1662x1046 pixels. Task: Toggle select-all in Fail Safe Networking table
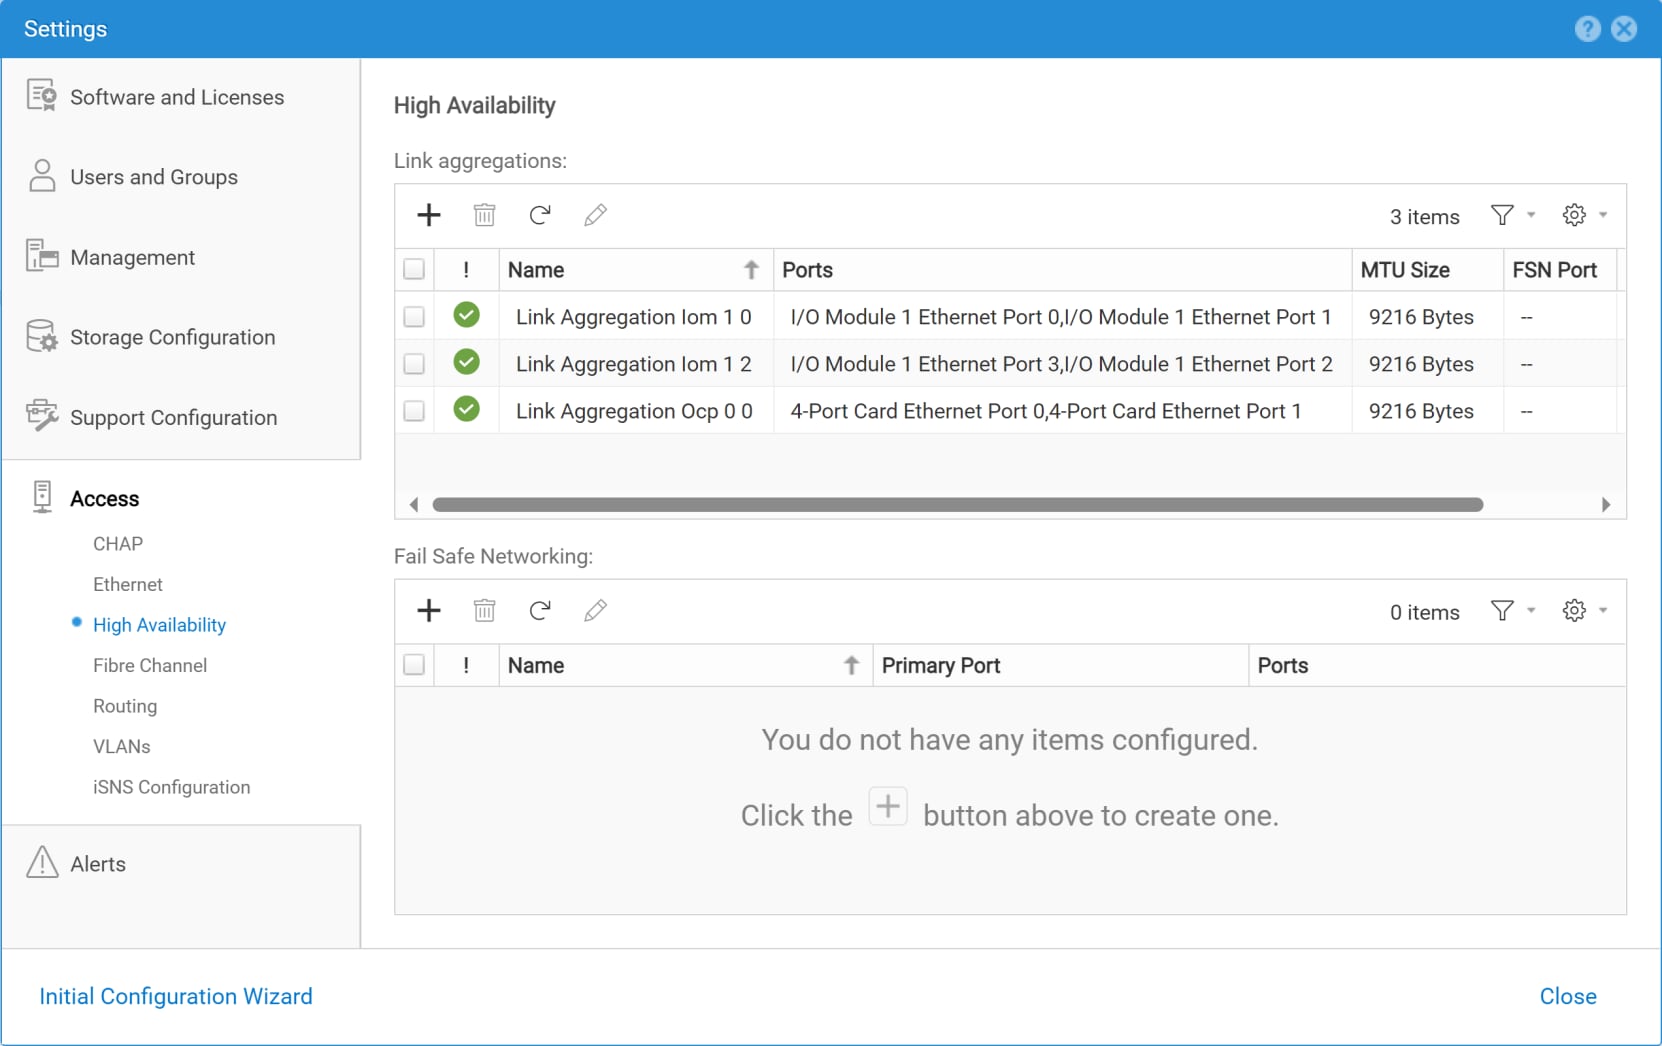pyautogui.click(x=414, y=665)
